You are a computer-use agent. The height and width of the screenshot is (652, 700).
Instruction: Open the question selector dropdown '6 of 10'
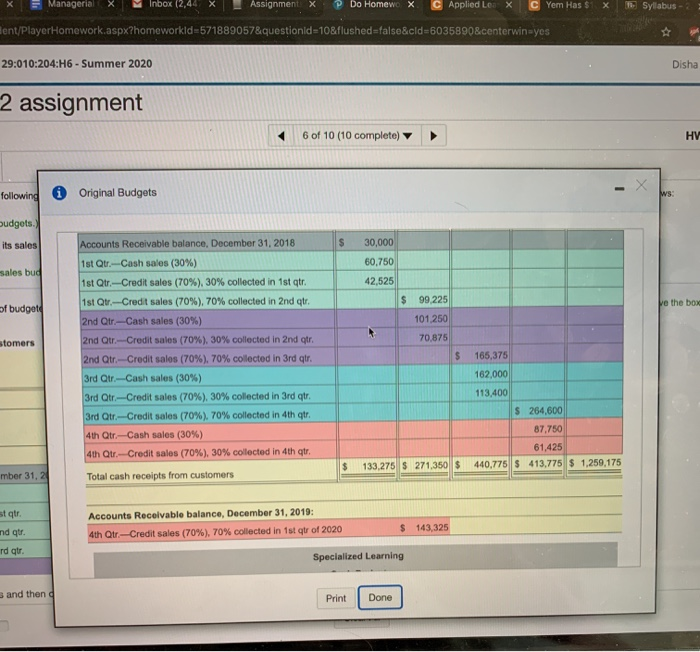pos(357,135)
